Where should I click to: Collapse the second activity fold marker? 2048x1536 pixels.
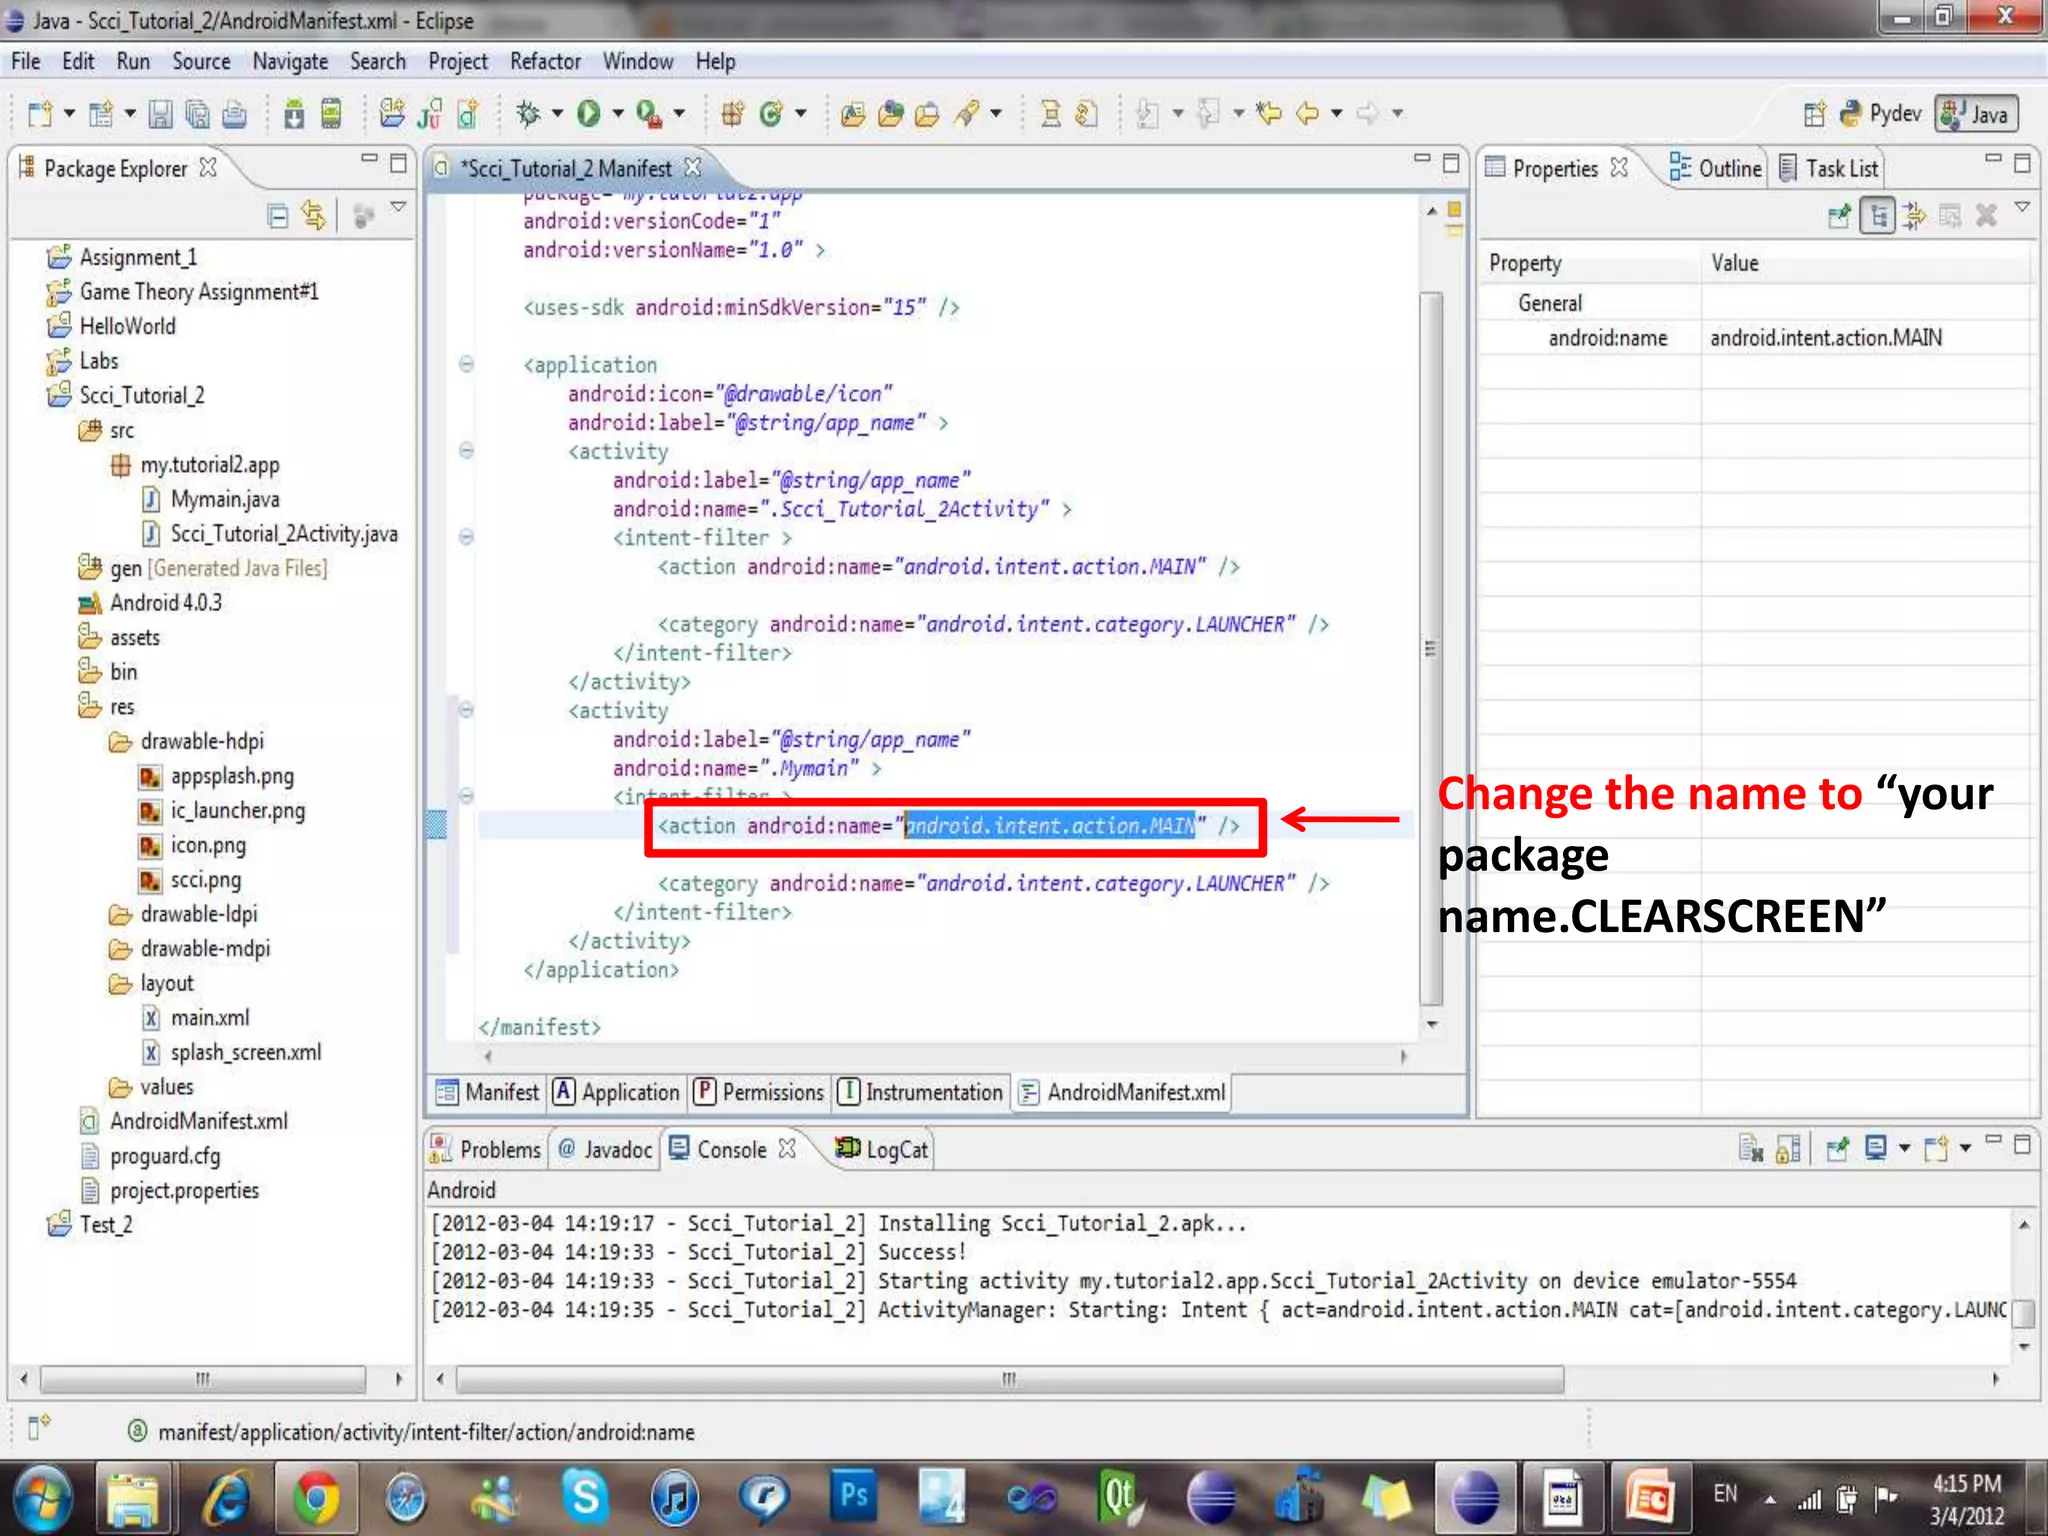pos(466,709)
